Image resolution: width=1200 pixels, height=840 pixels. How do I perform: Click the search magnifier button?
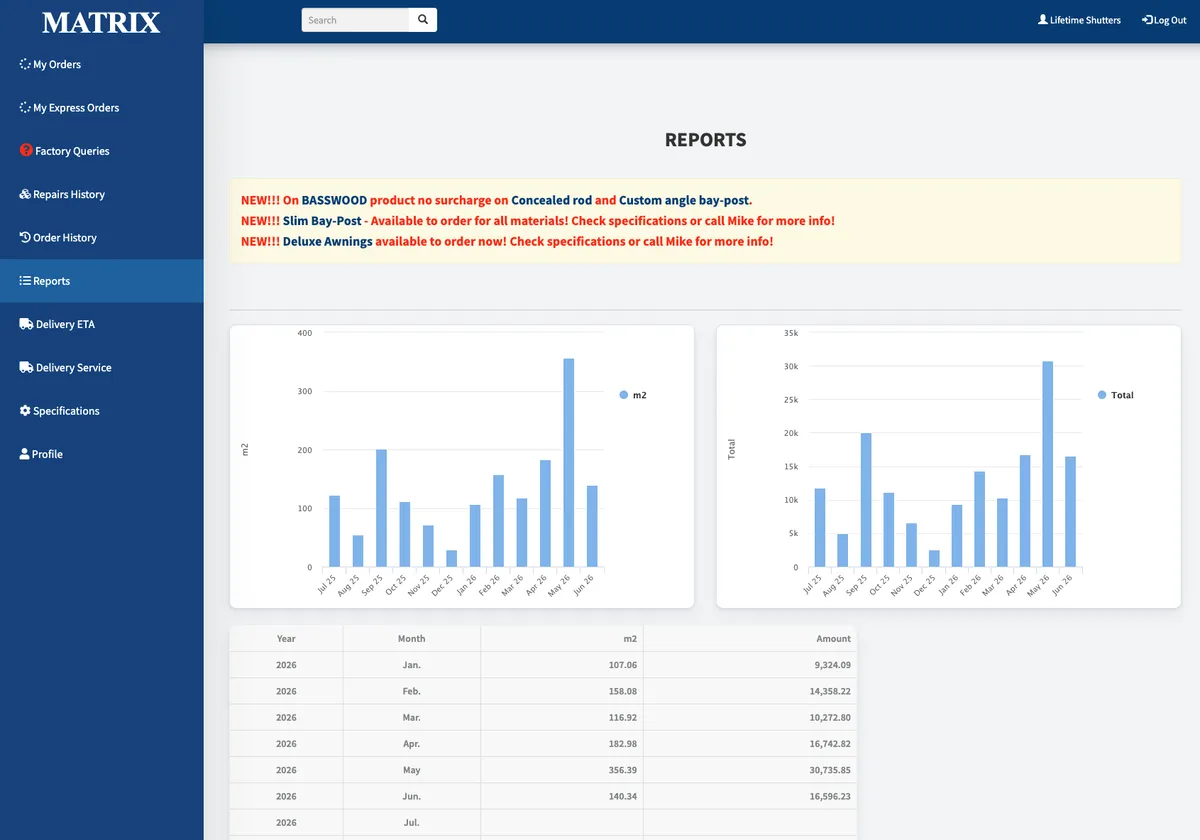(x=423, y=20)
